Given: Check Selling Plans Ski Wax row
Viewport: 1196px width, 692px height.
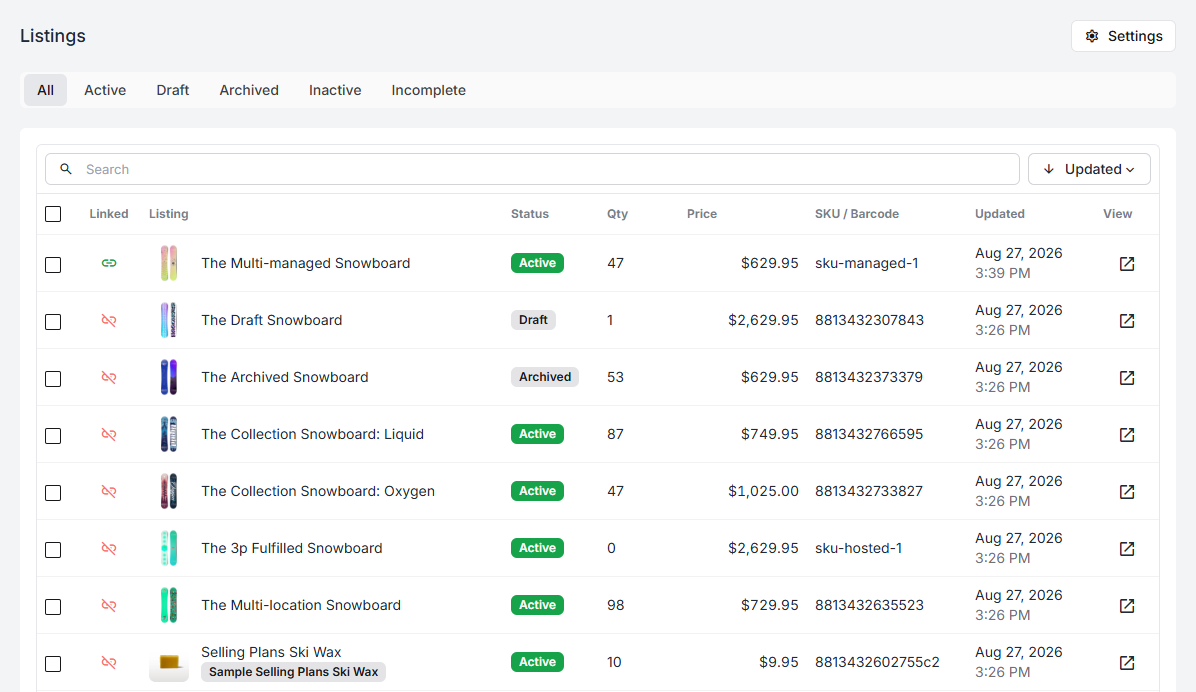Looking at the screenshot, I should coord(53,664).
